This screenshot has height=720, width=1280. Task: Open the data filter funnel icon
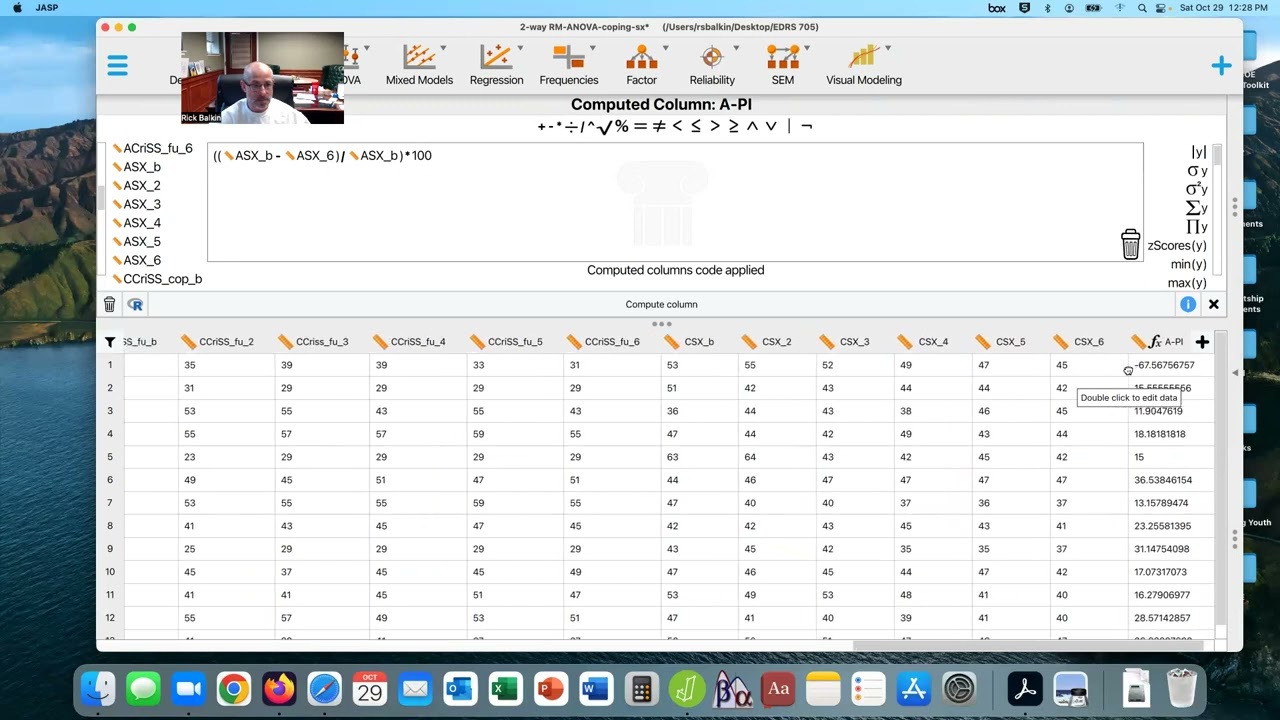[x=110, y=342]
